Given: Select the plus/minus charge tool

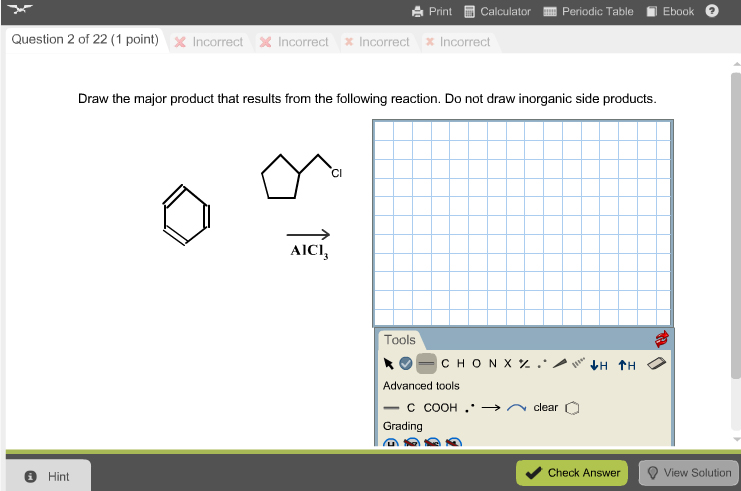Looking at the screenshot, I should click(x=524, y=363).
